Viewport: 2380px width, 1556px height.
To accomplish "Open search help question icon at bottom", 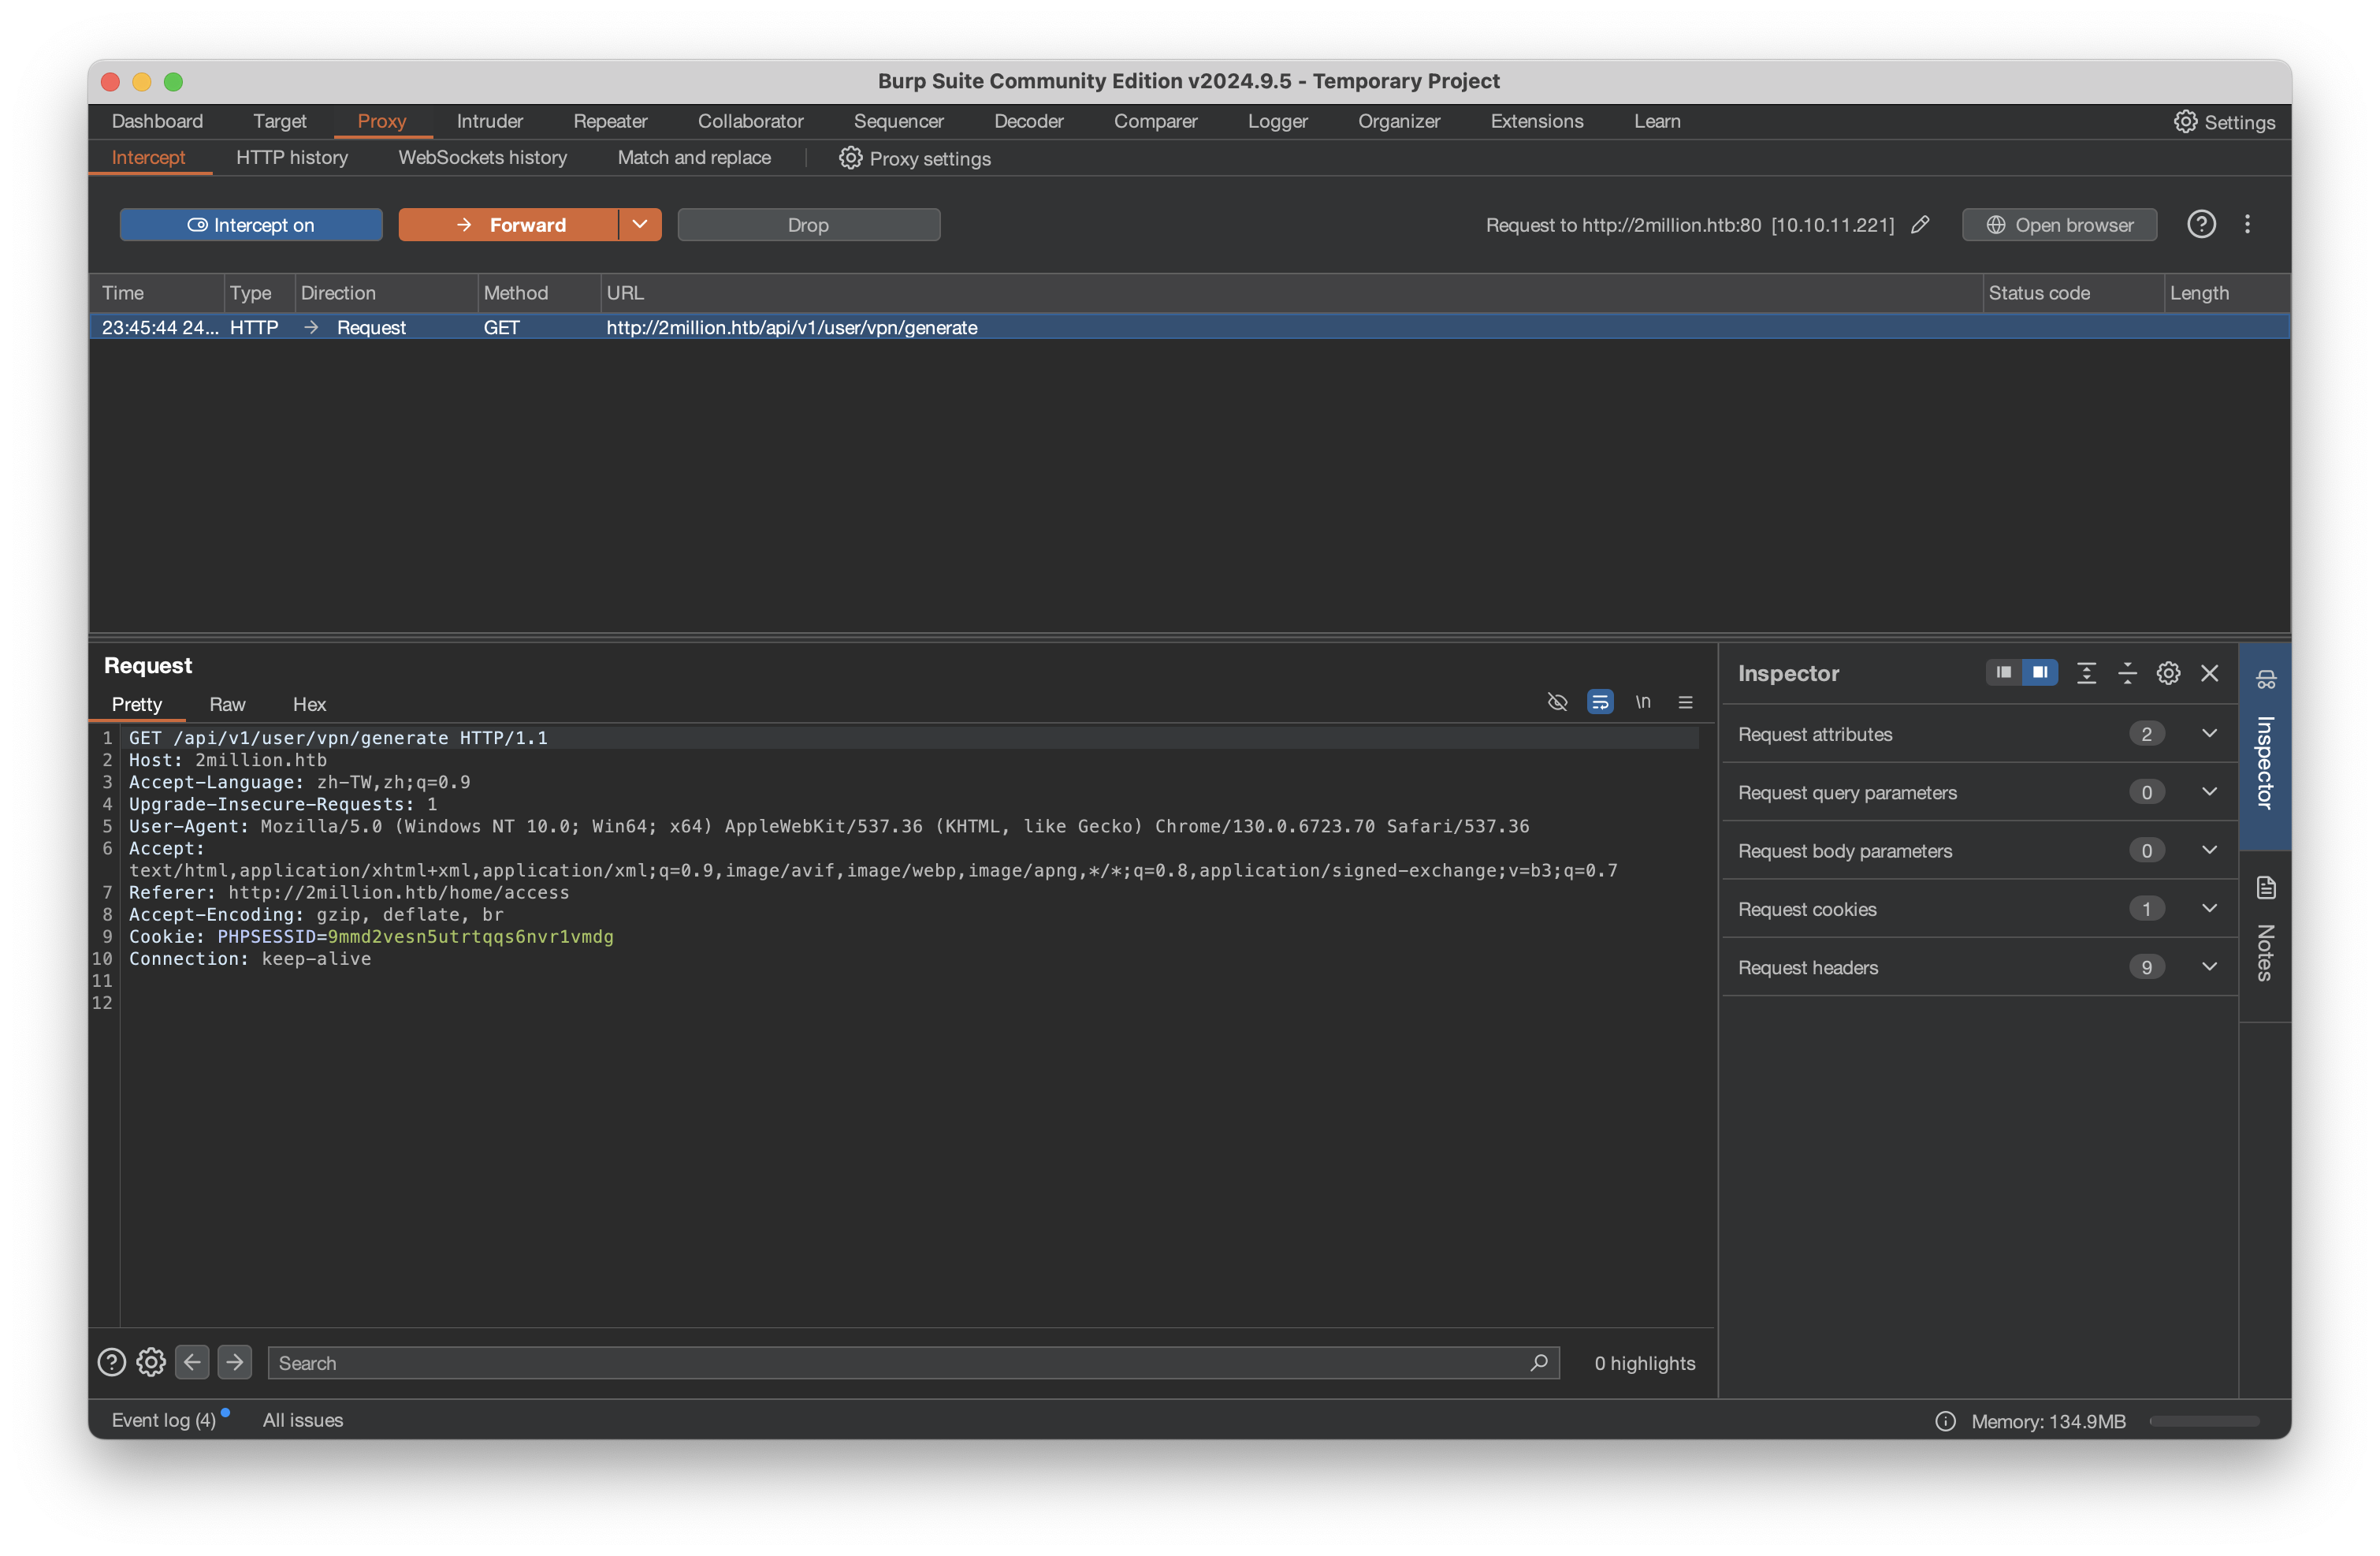I will pos(111,1362).
